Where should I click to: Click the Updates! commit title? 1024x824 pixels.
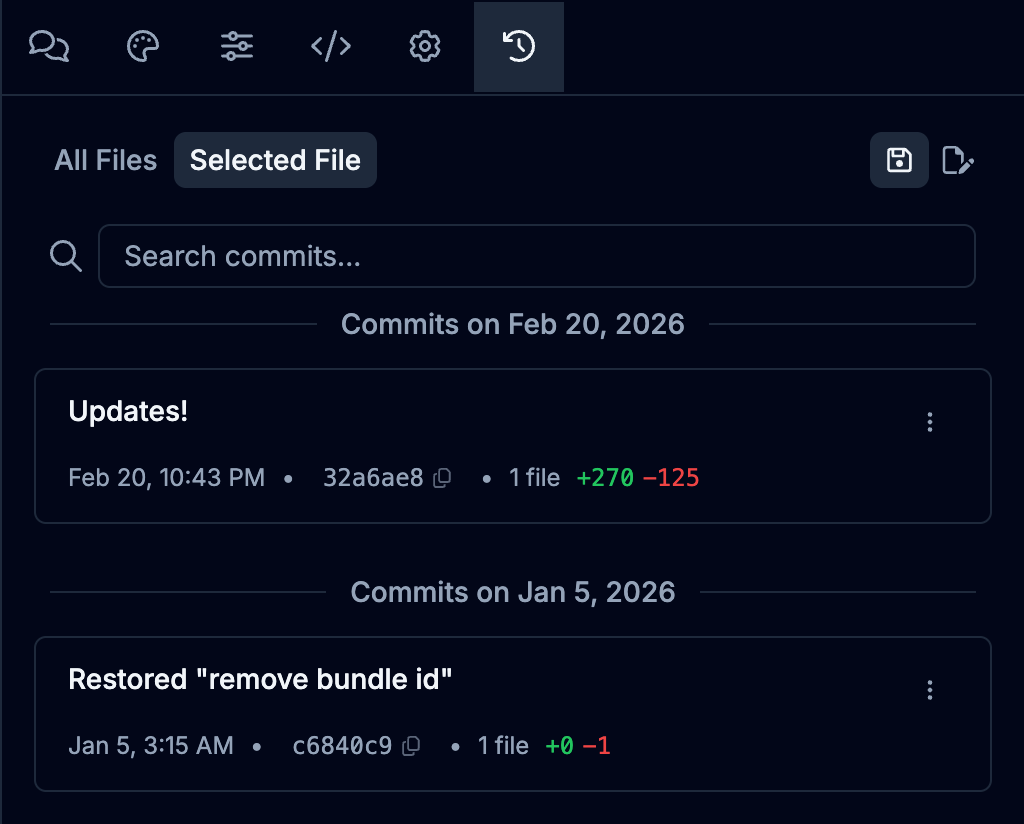(128, 411)
